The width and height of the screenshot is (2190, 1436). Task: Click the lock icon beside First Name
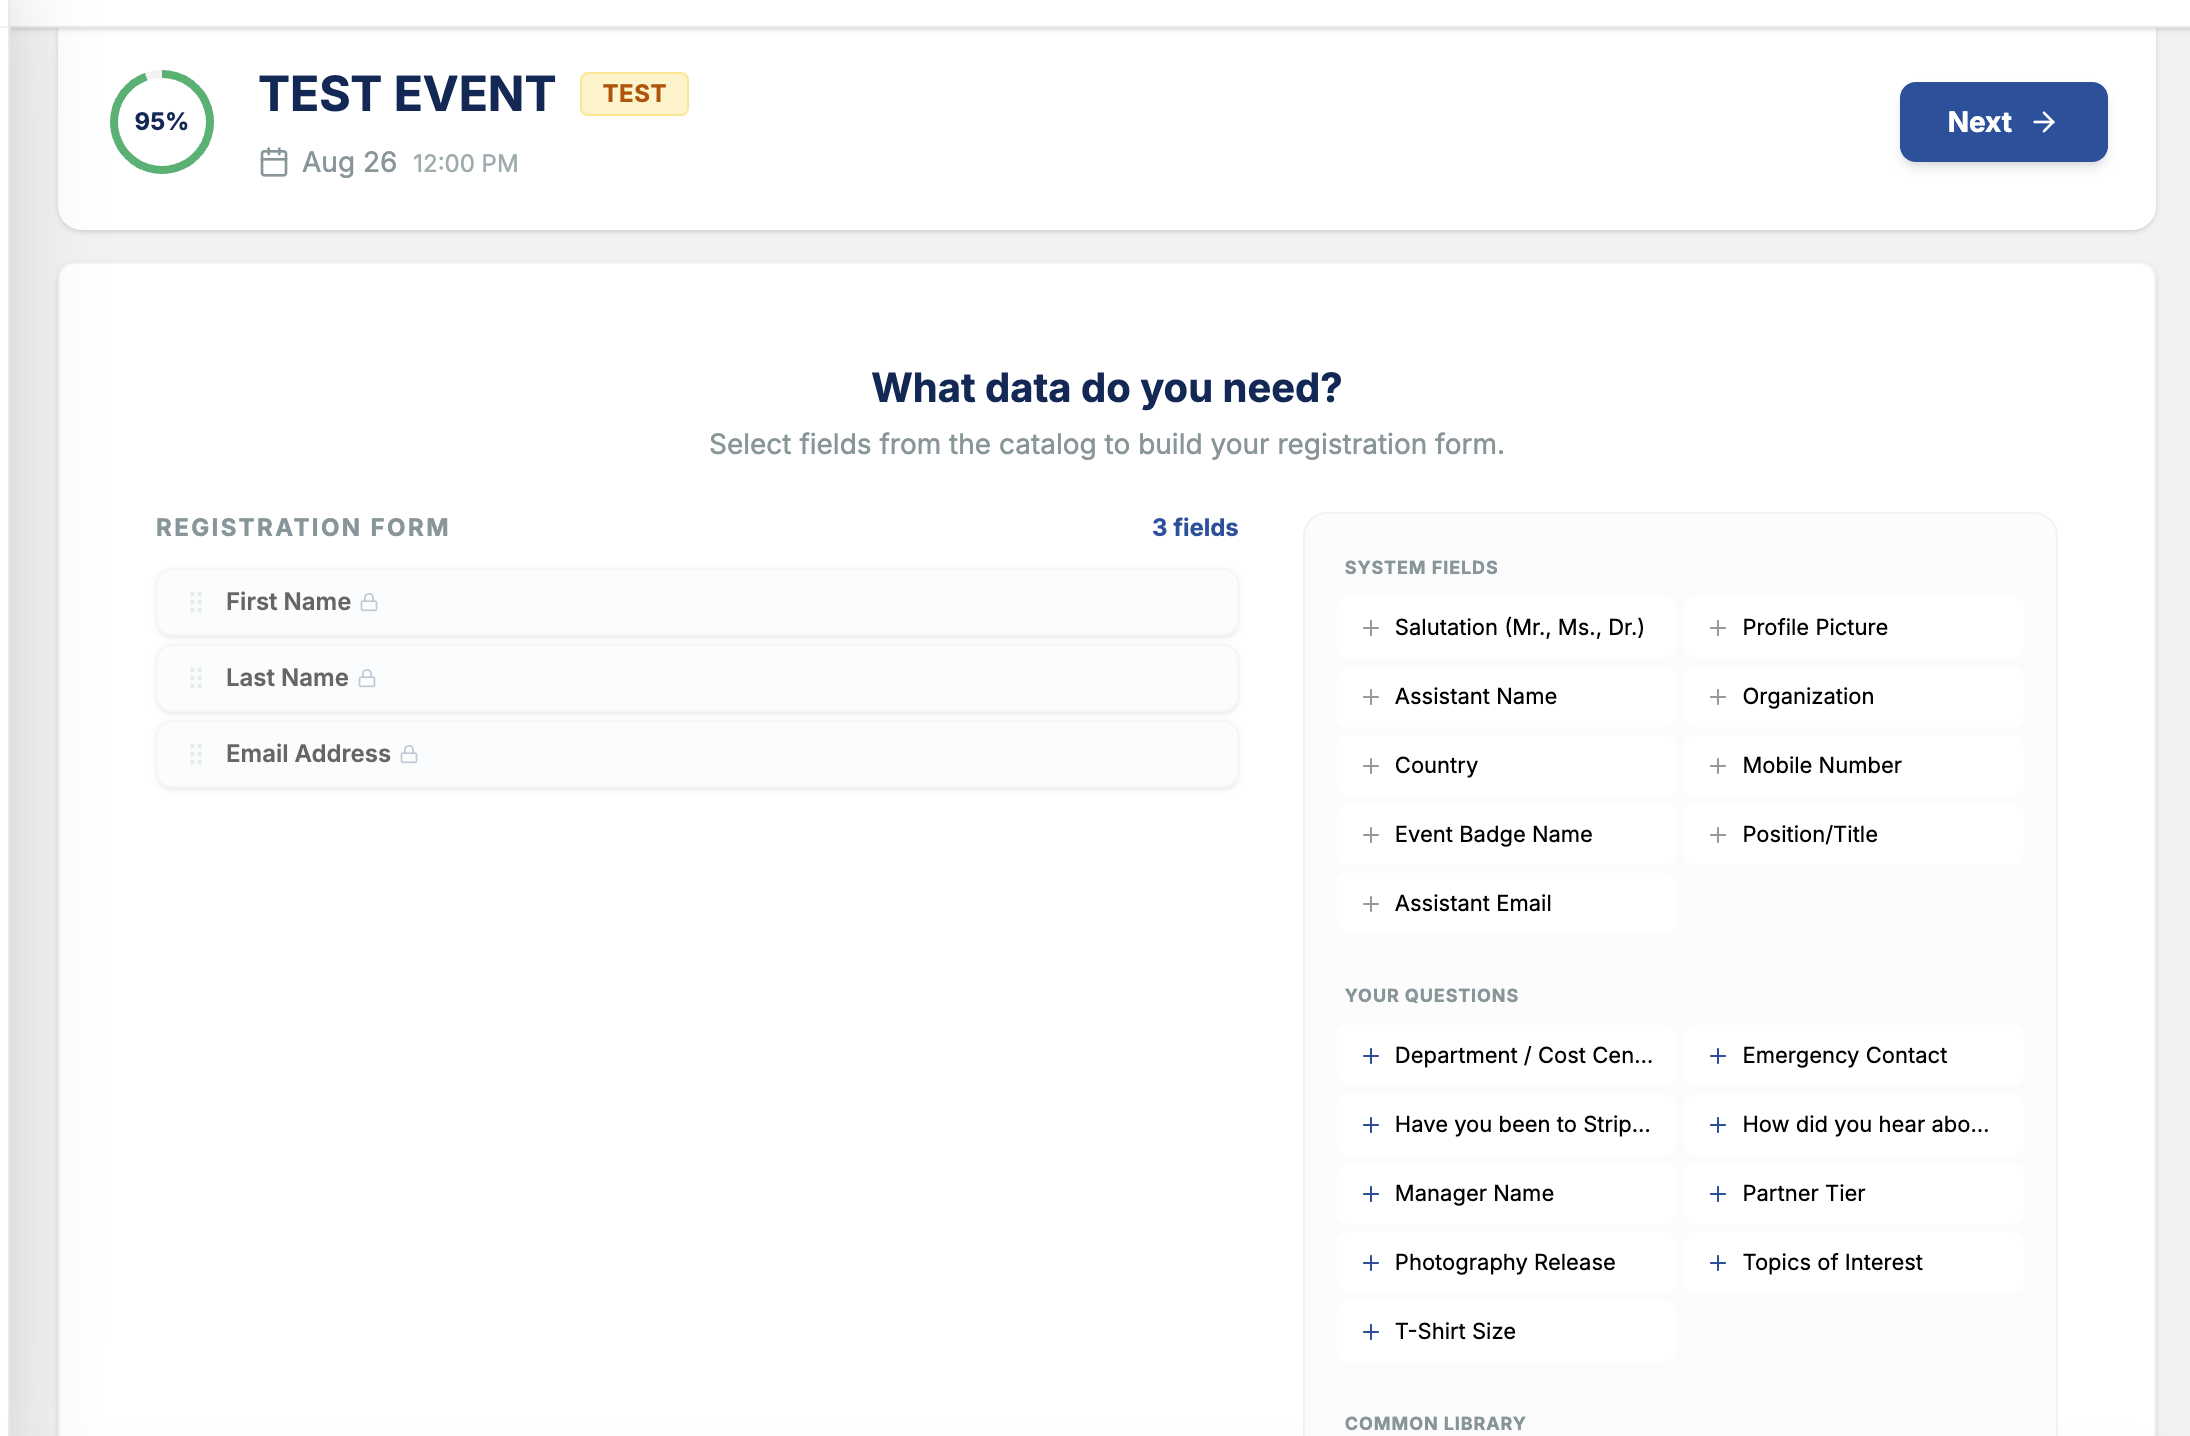(369, 602)
